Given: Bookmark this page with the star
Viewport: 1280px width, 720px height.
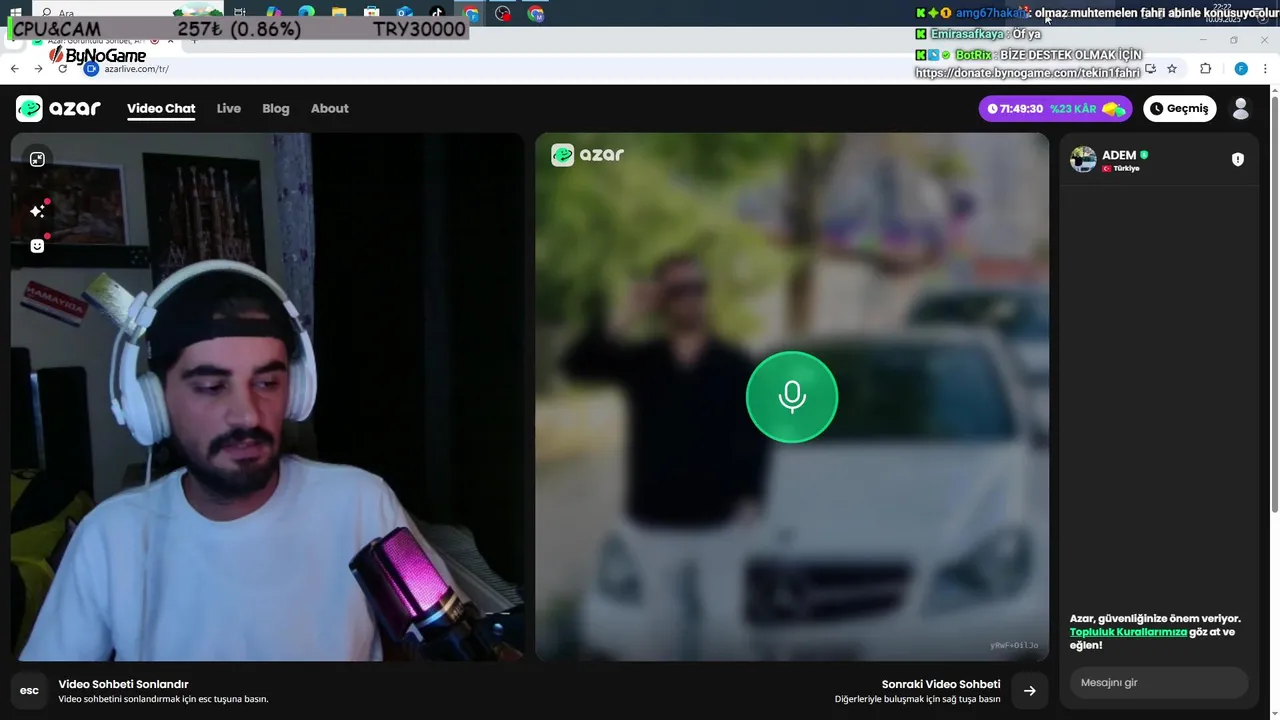Looking at the screenshot, I should (1172, 69).
